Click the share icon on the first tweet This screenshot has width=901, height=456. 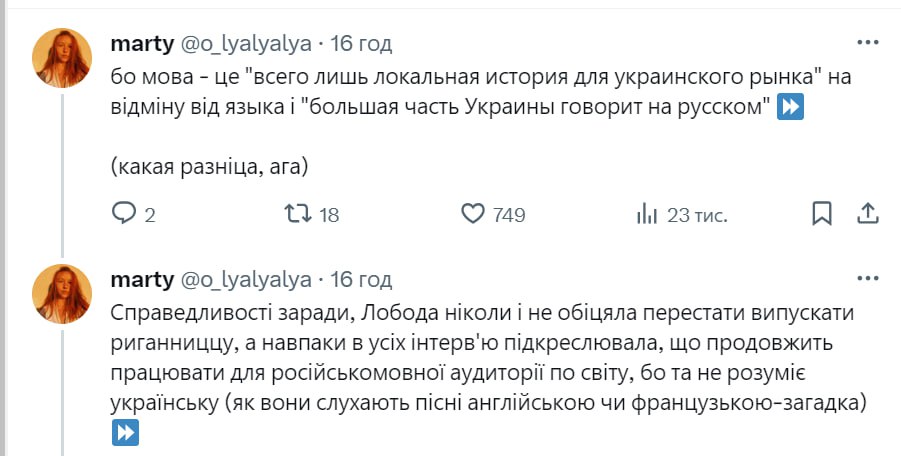point(868,214)
